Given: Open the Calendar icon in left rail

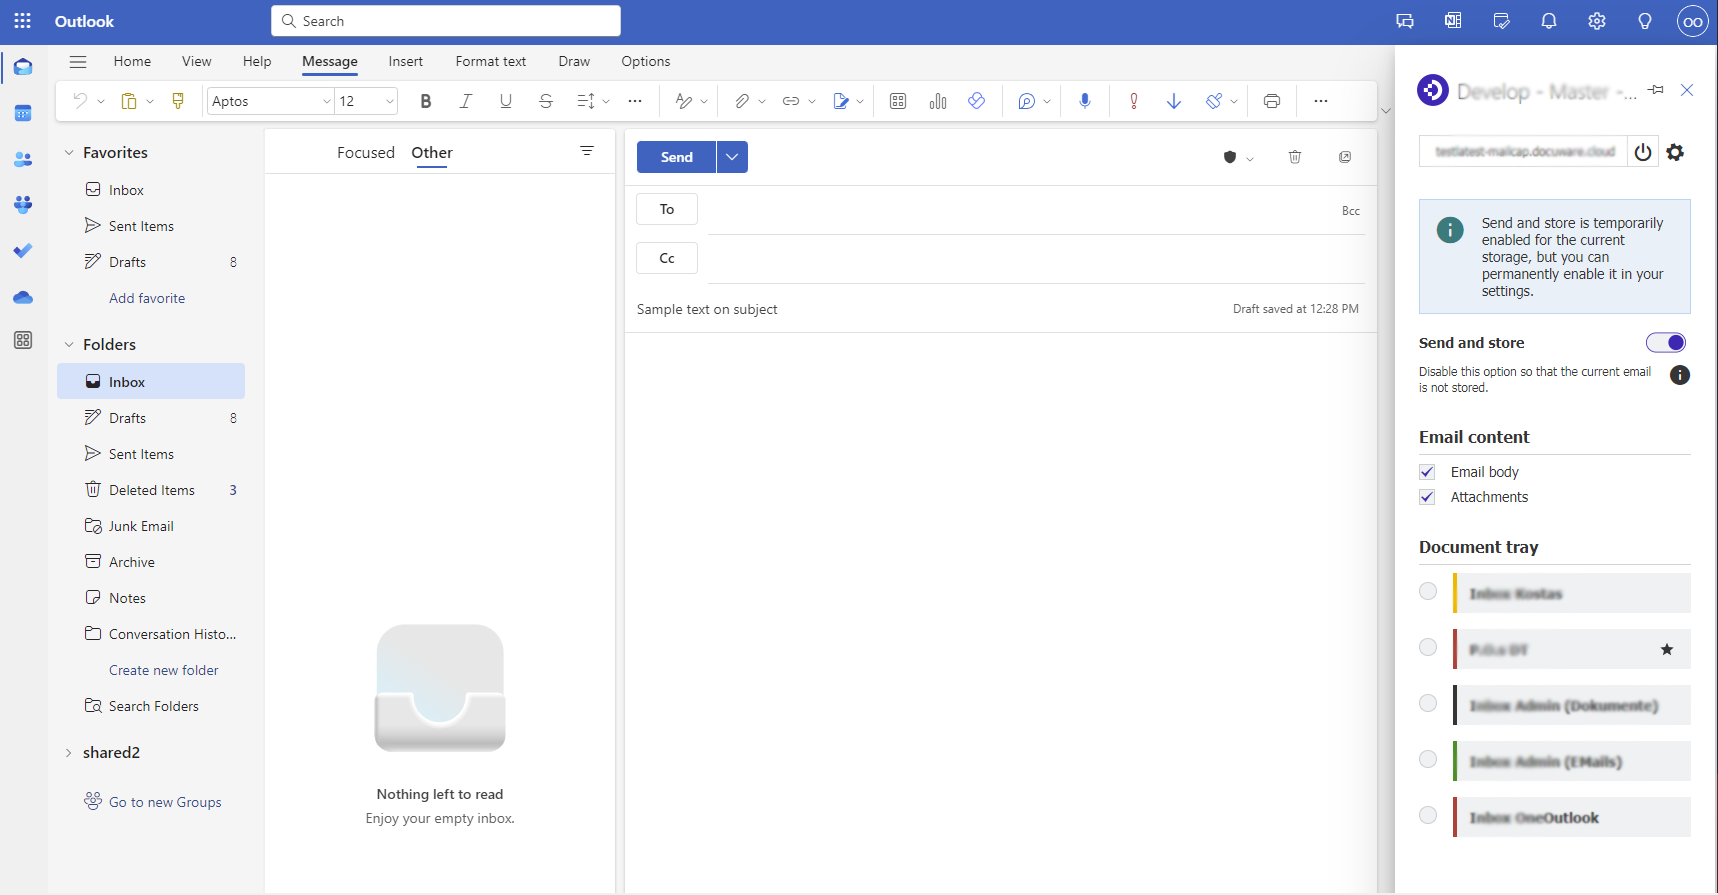Looking at the screenshot, I should point(23,113).
